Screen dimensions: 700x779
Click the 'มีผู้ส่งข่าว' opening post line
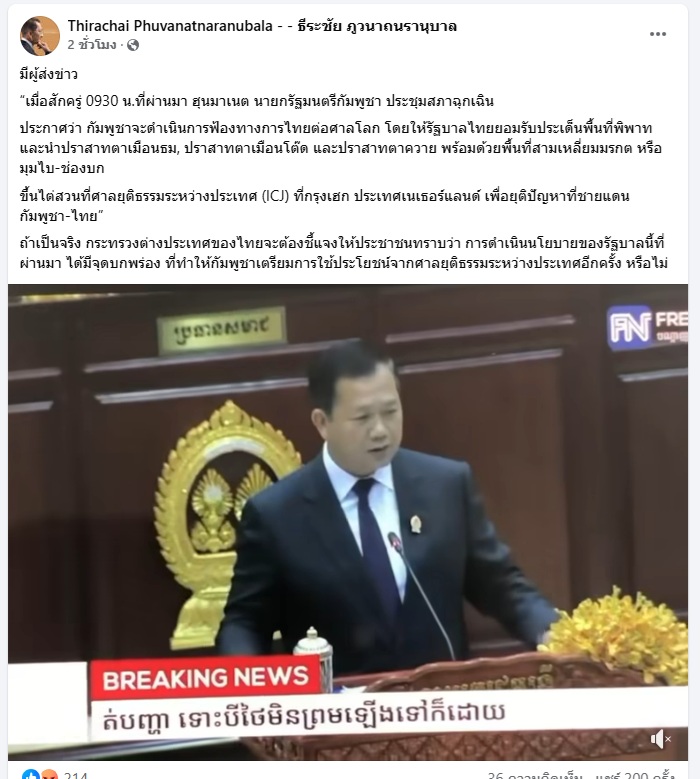coord(49,75)
